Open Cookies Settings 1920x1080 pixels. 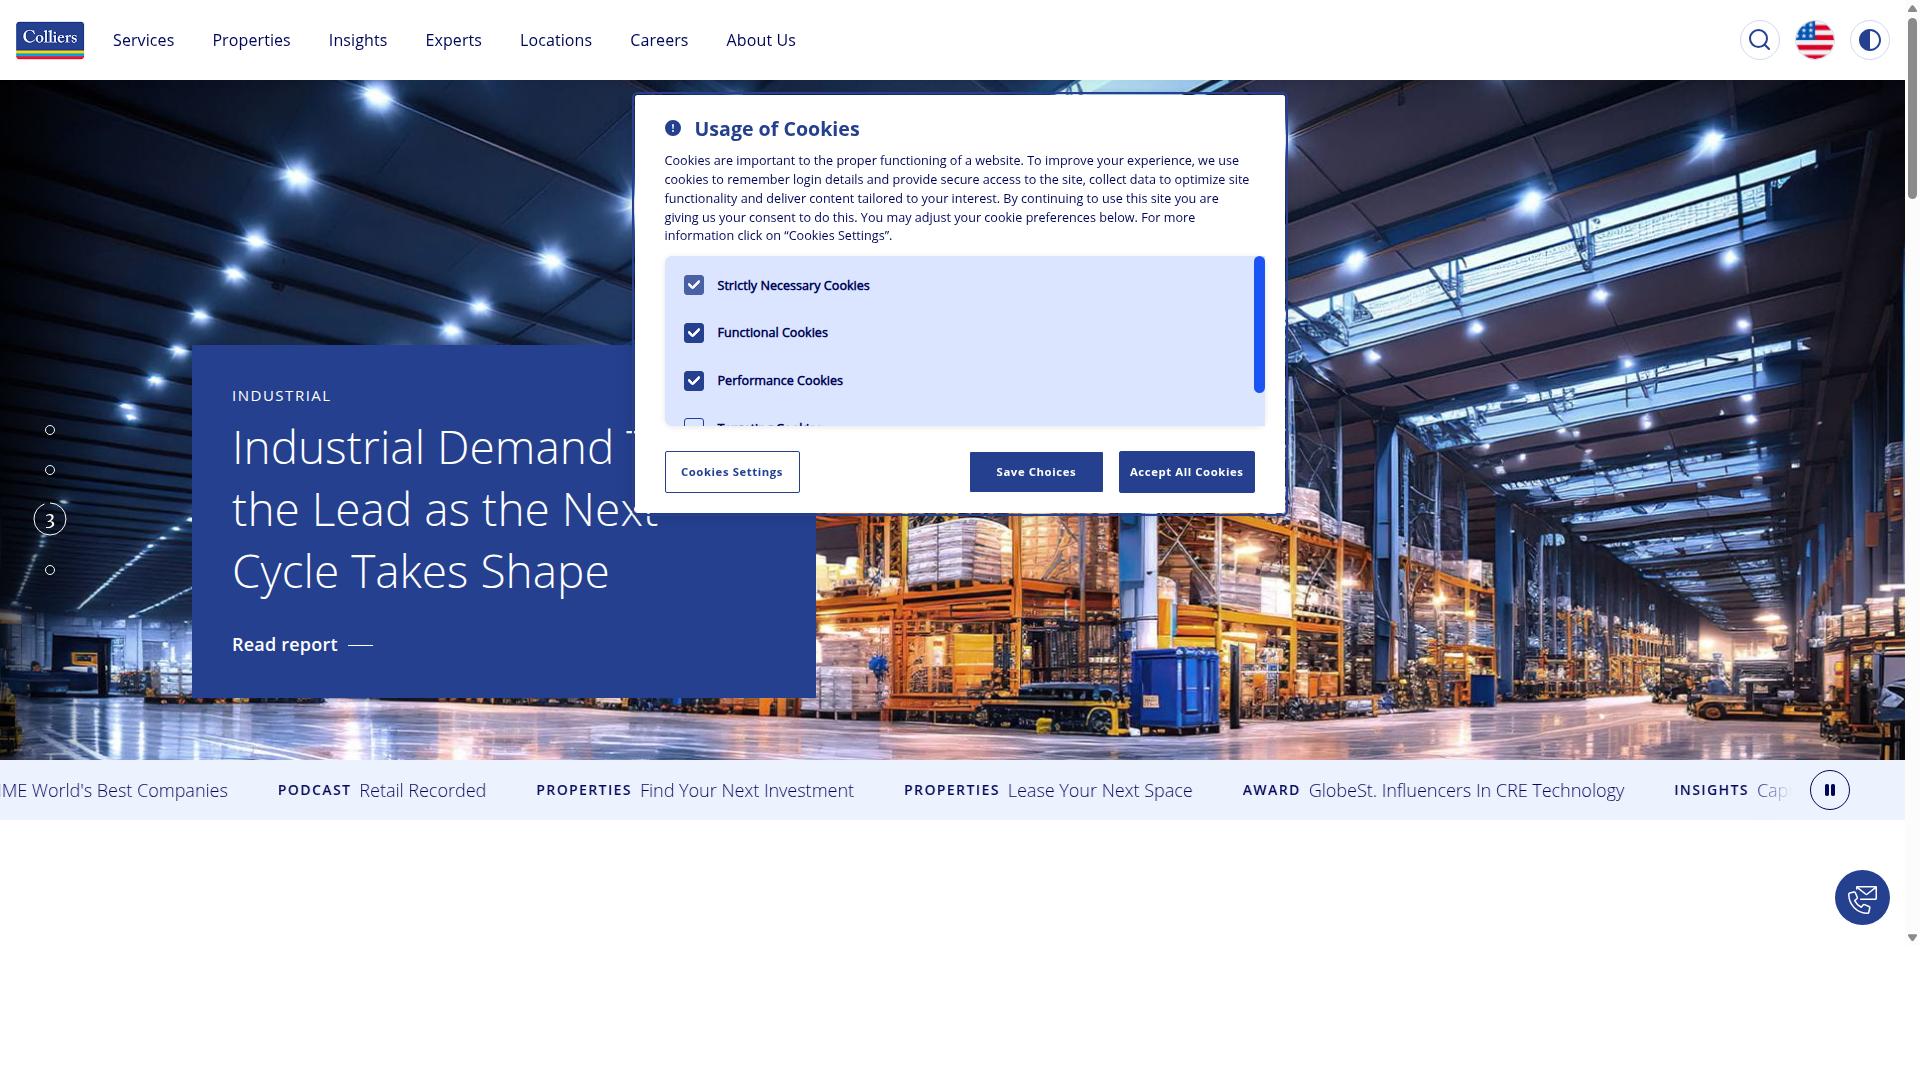[732, 472]
